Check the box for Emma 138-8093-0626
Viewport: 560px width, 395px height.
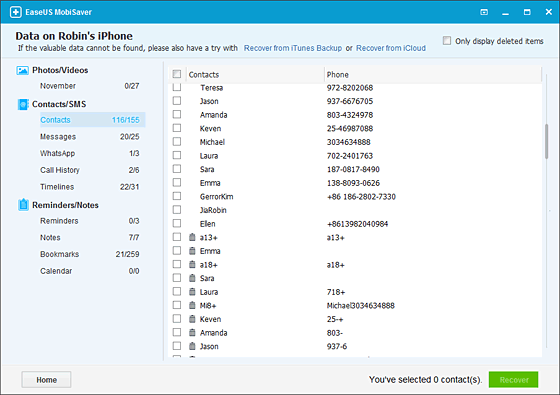tap(177, 182)
